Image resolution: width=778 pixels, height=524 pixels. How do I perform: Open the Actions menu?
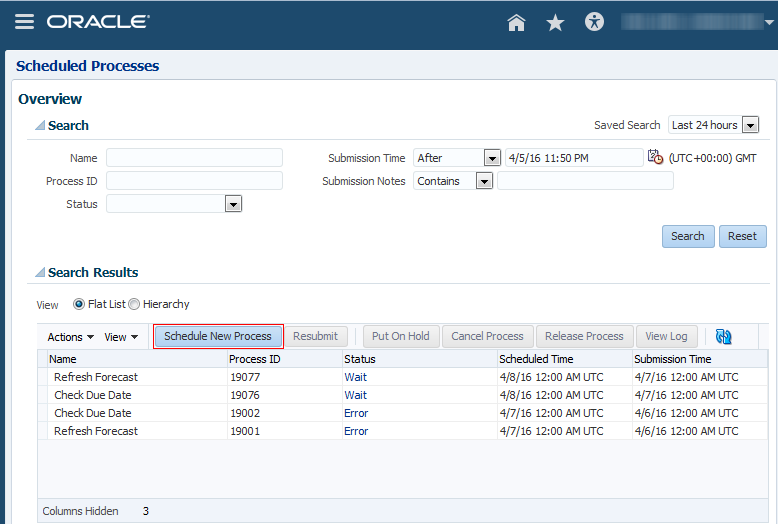tap(70, 337)
